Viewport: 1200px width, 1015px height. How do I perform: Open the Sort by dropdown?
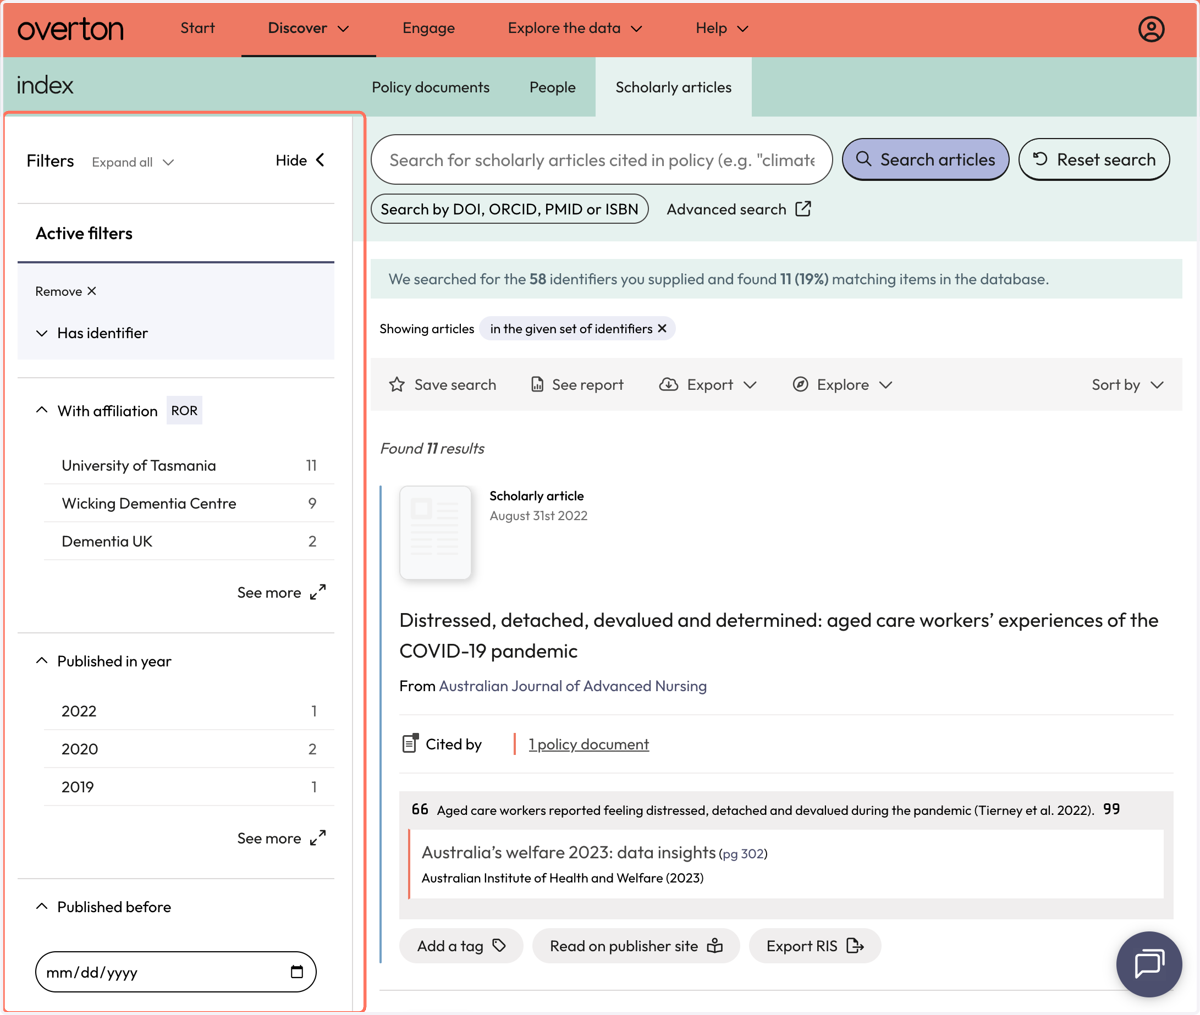coord(1128,385)
